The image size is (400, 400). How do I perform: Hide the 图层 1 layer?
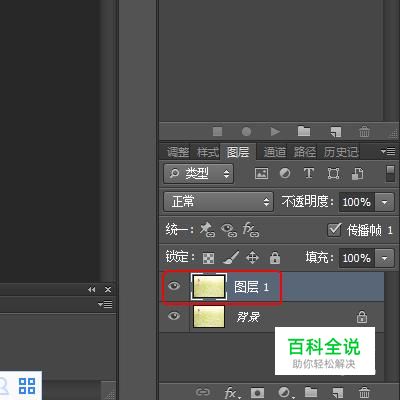pos(174,286)
